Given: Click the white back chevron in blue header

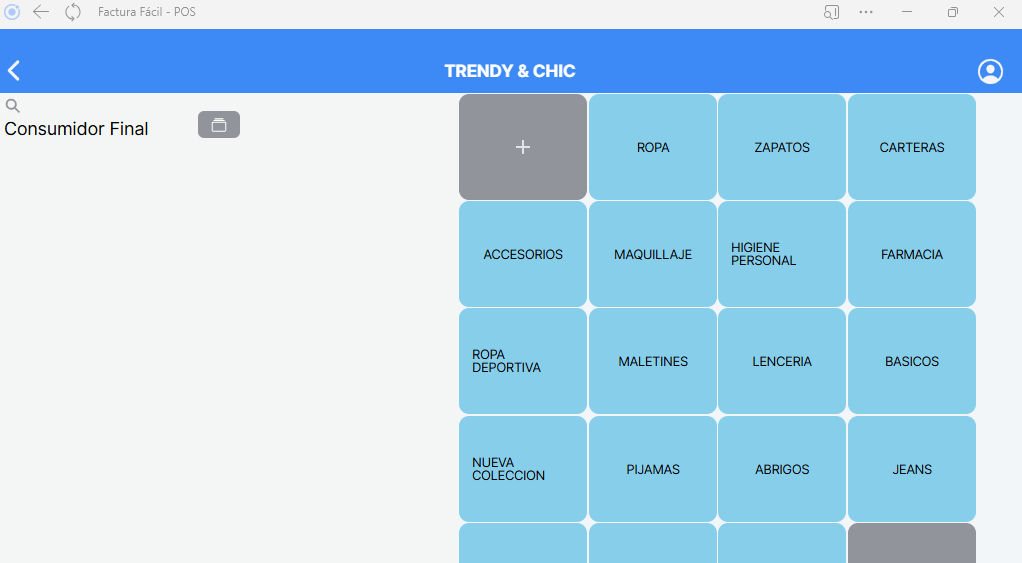Looking at the screenshot, I should (x=14, y=71).
